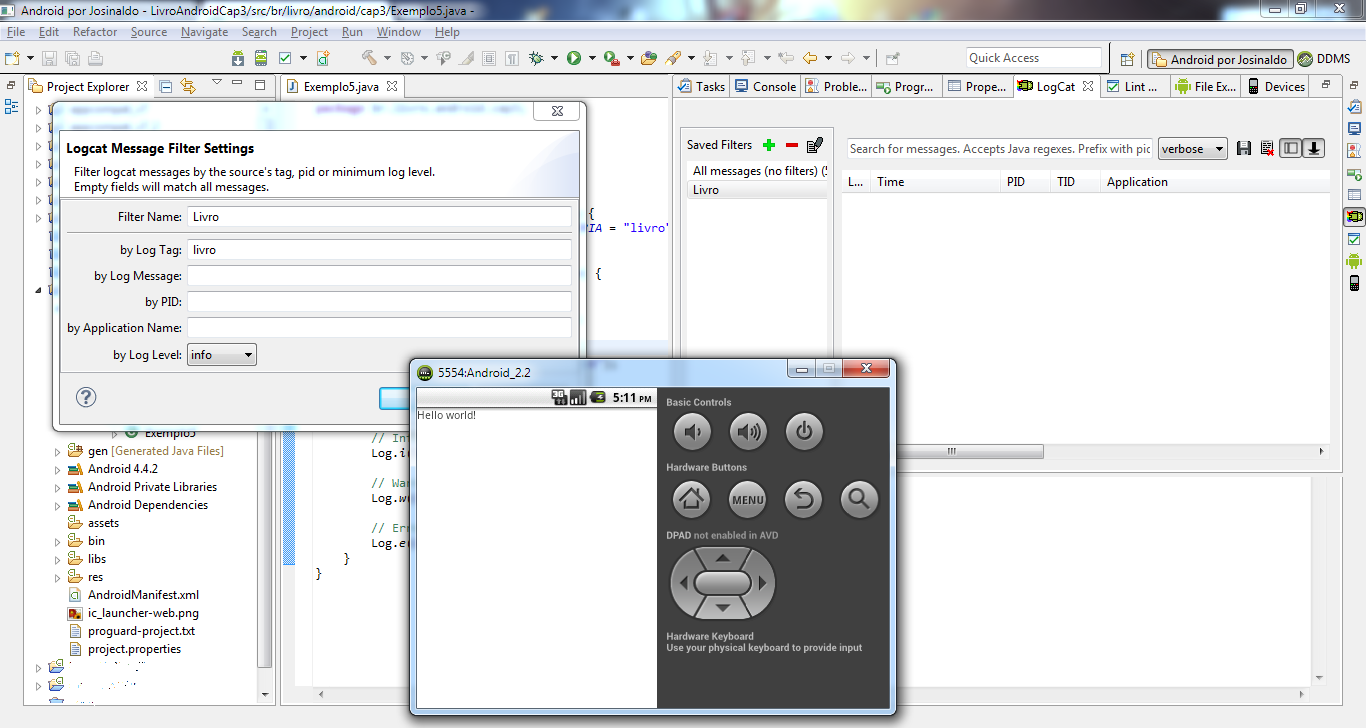Select All messages (no filters) entry

pyautogui.click(x=757, y=171)
